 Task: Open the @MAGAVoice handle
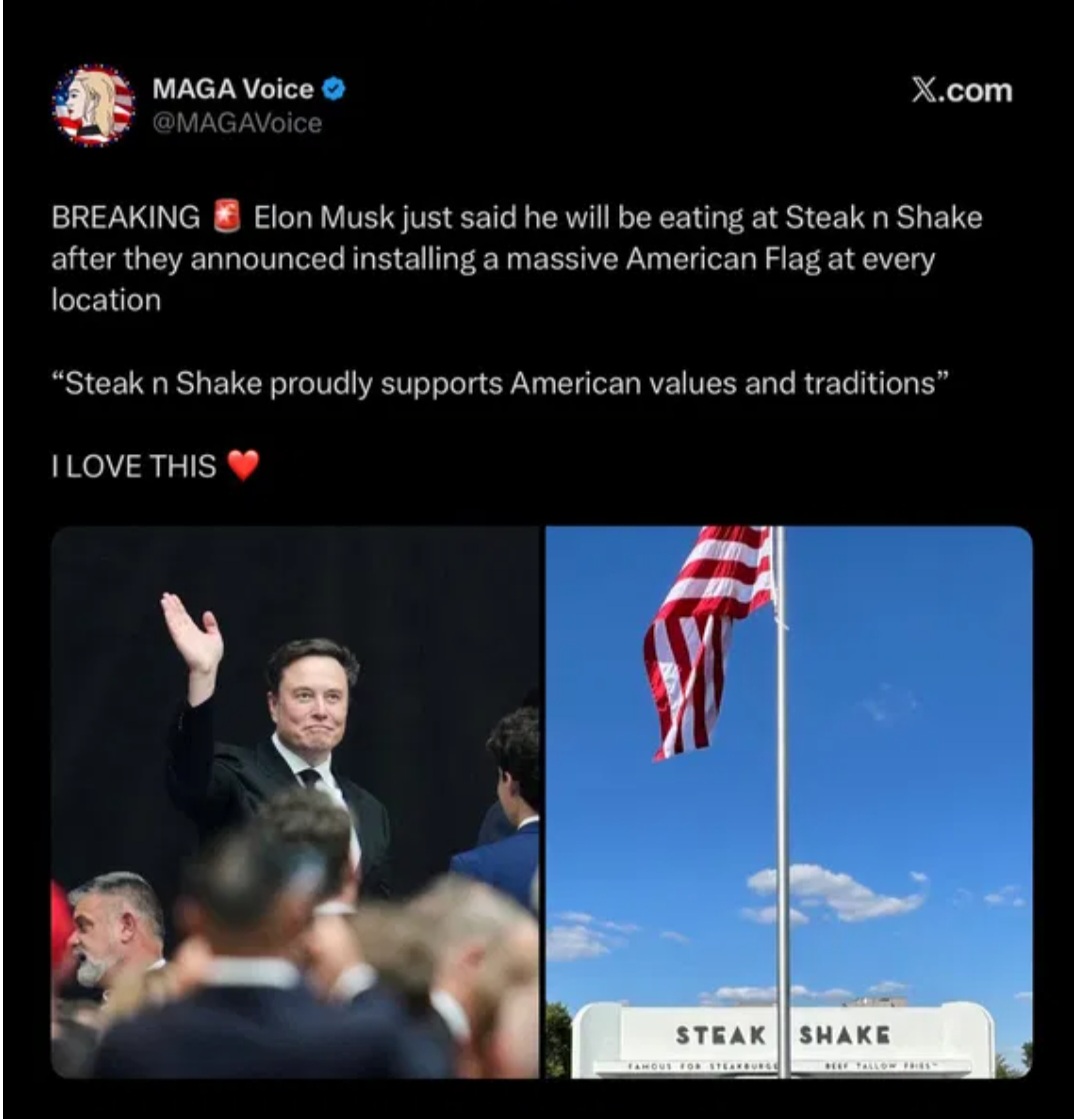pyautogui.click(x=237, y=123)
